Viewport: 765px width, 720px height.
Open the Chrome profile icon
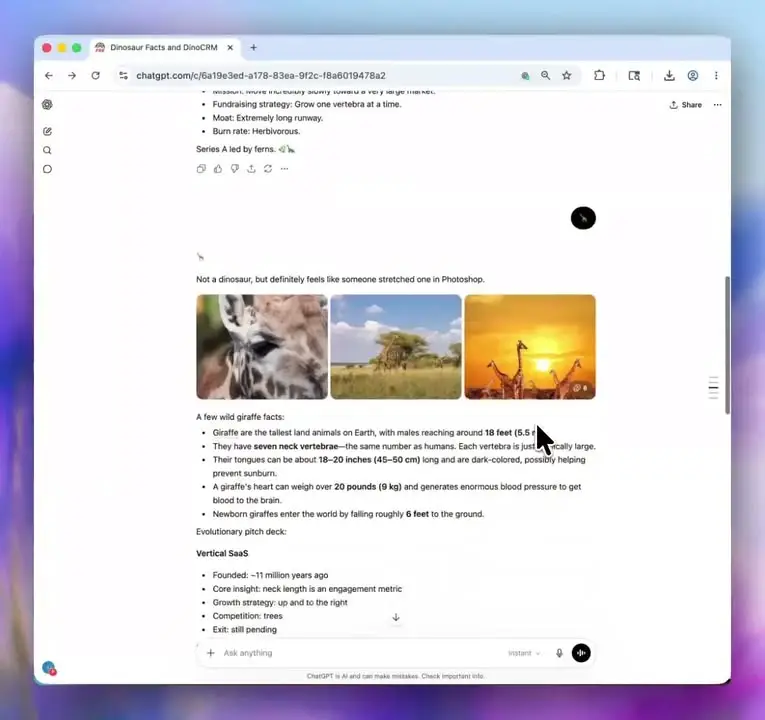(x=693, y=76)
